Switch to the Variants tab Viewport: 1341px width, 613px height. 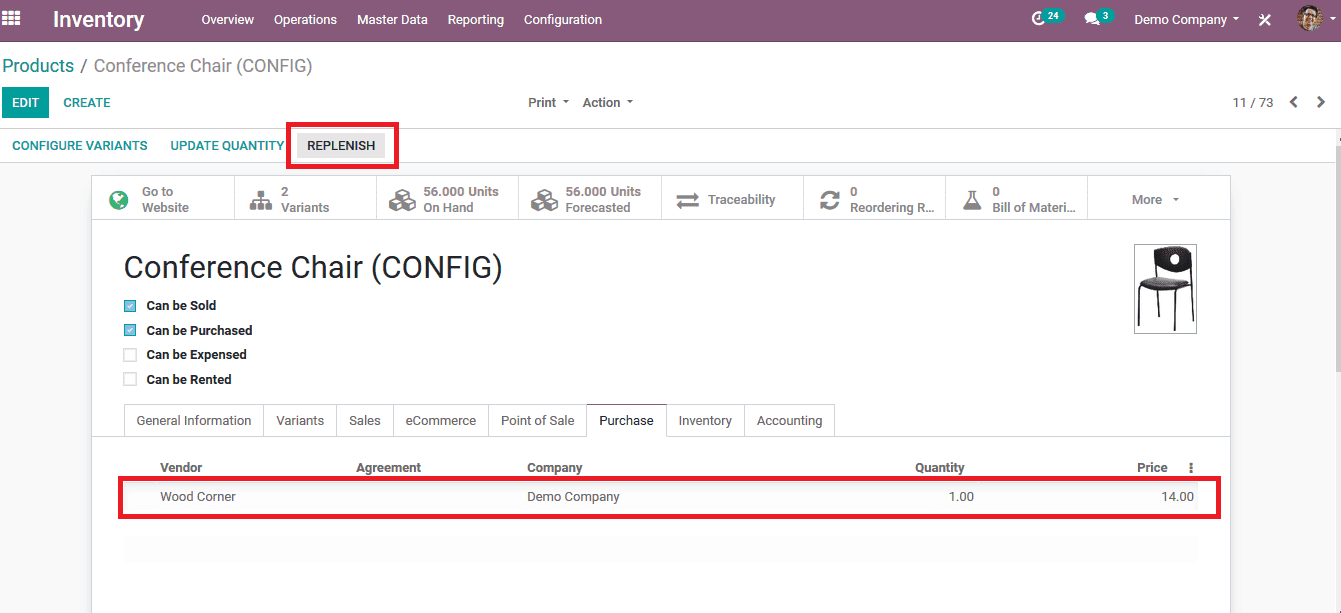300,421
